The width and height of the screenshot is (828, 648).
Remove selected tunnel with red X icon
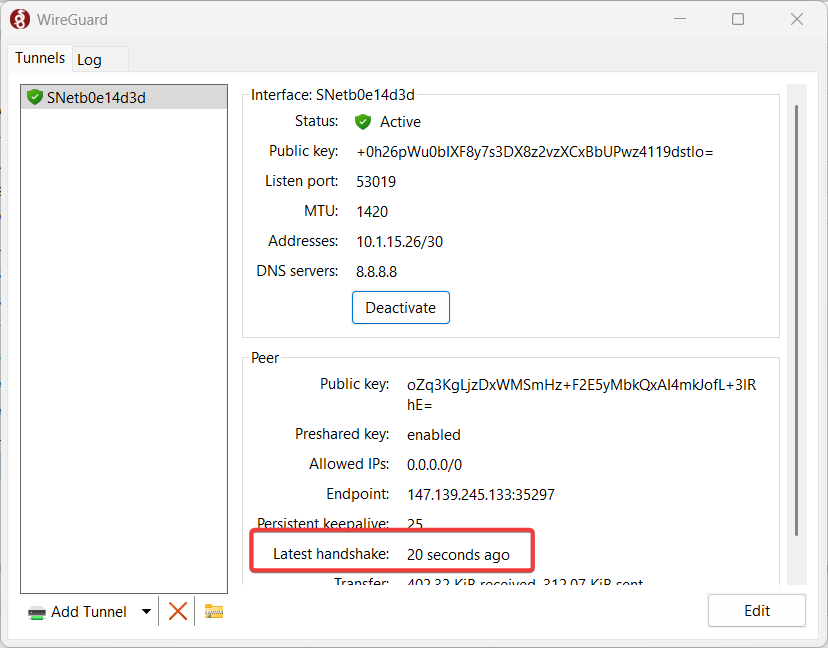coord(177,612)
